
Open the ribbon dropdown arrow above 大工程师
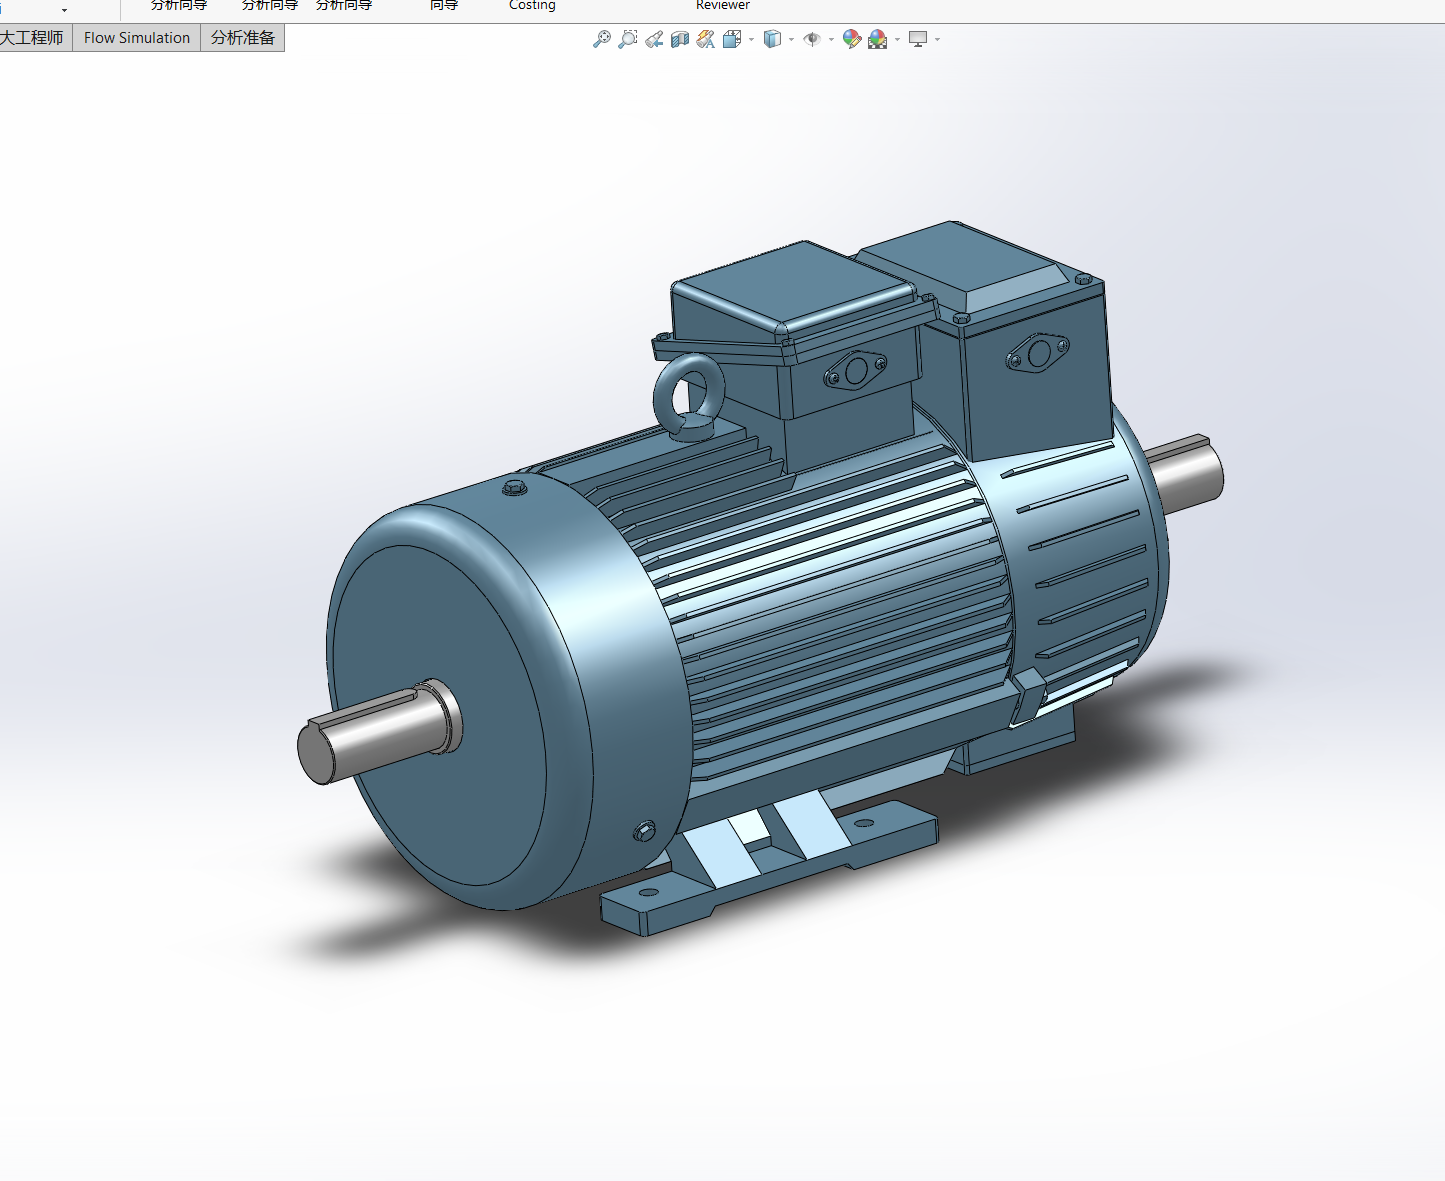tap(64, 10)
